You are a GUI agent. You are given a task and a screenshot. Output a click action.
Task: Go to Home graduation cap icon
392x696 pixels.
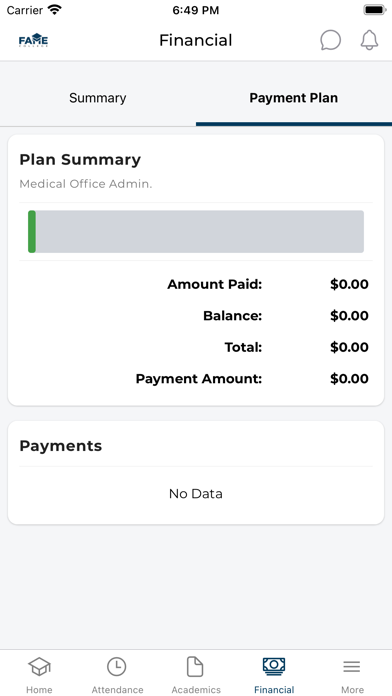coord(39,667)
